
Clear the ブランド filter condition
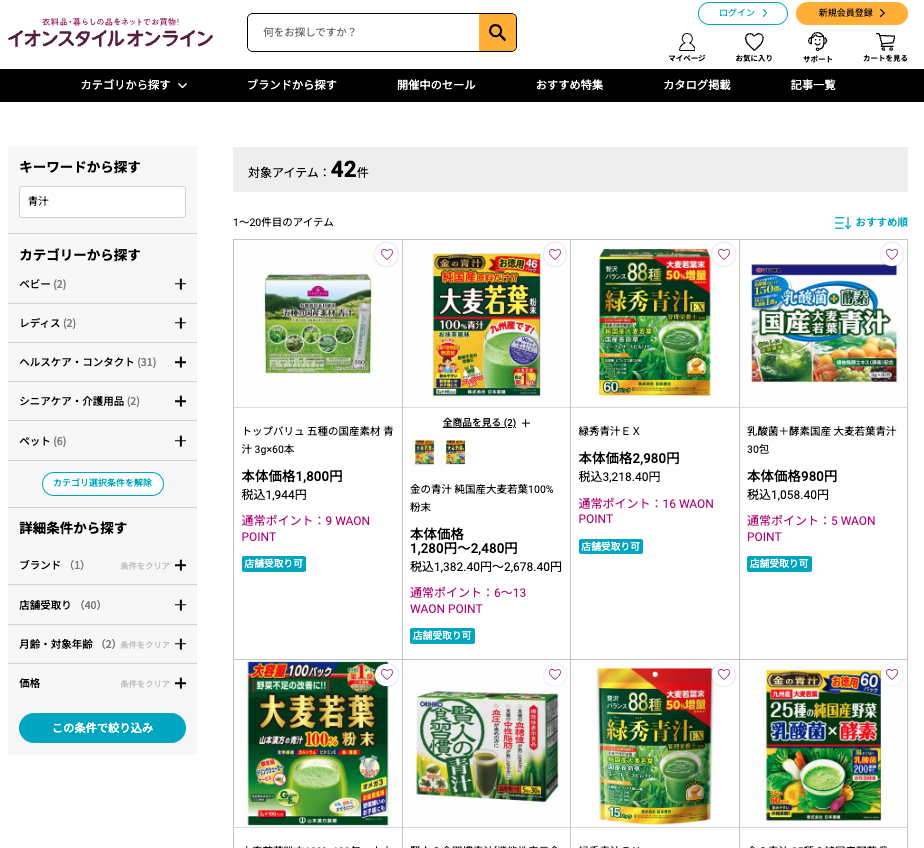[145, 566]
